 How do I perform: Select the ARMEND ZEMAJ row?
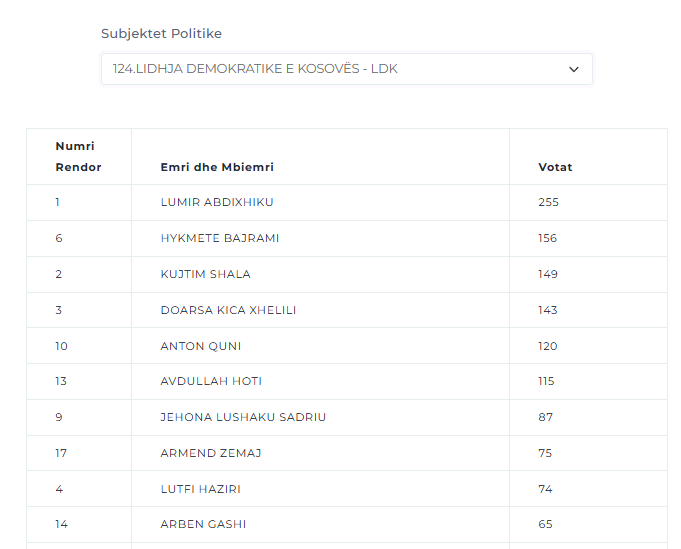[x=347, y=453]
